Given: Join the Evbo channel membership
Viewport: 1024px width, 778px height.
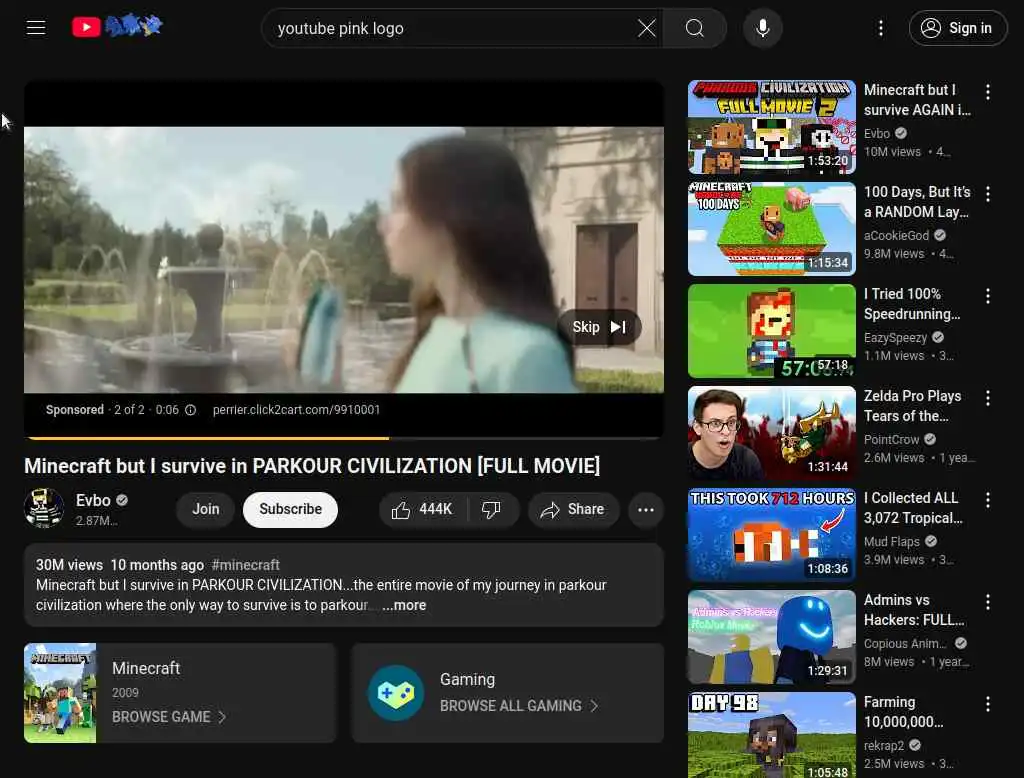Looking at the screenshot, I should (206, 510).
